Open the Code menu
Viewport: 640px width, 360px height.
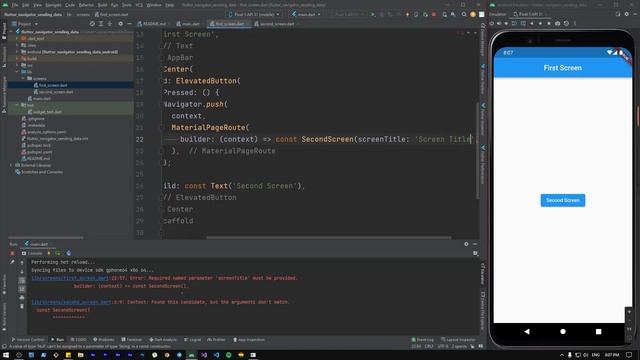70,5
